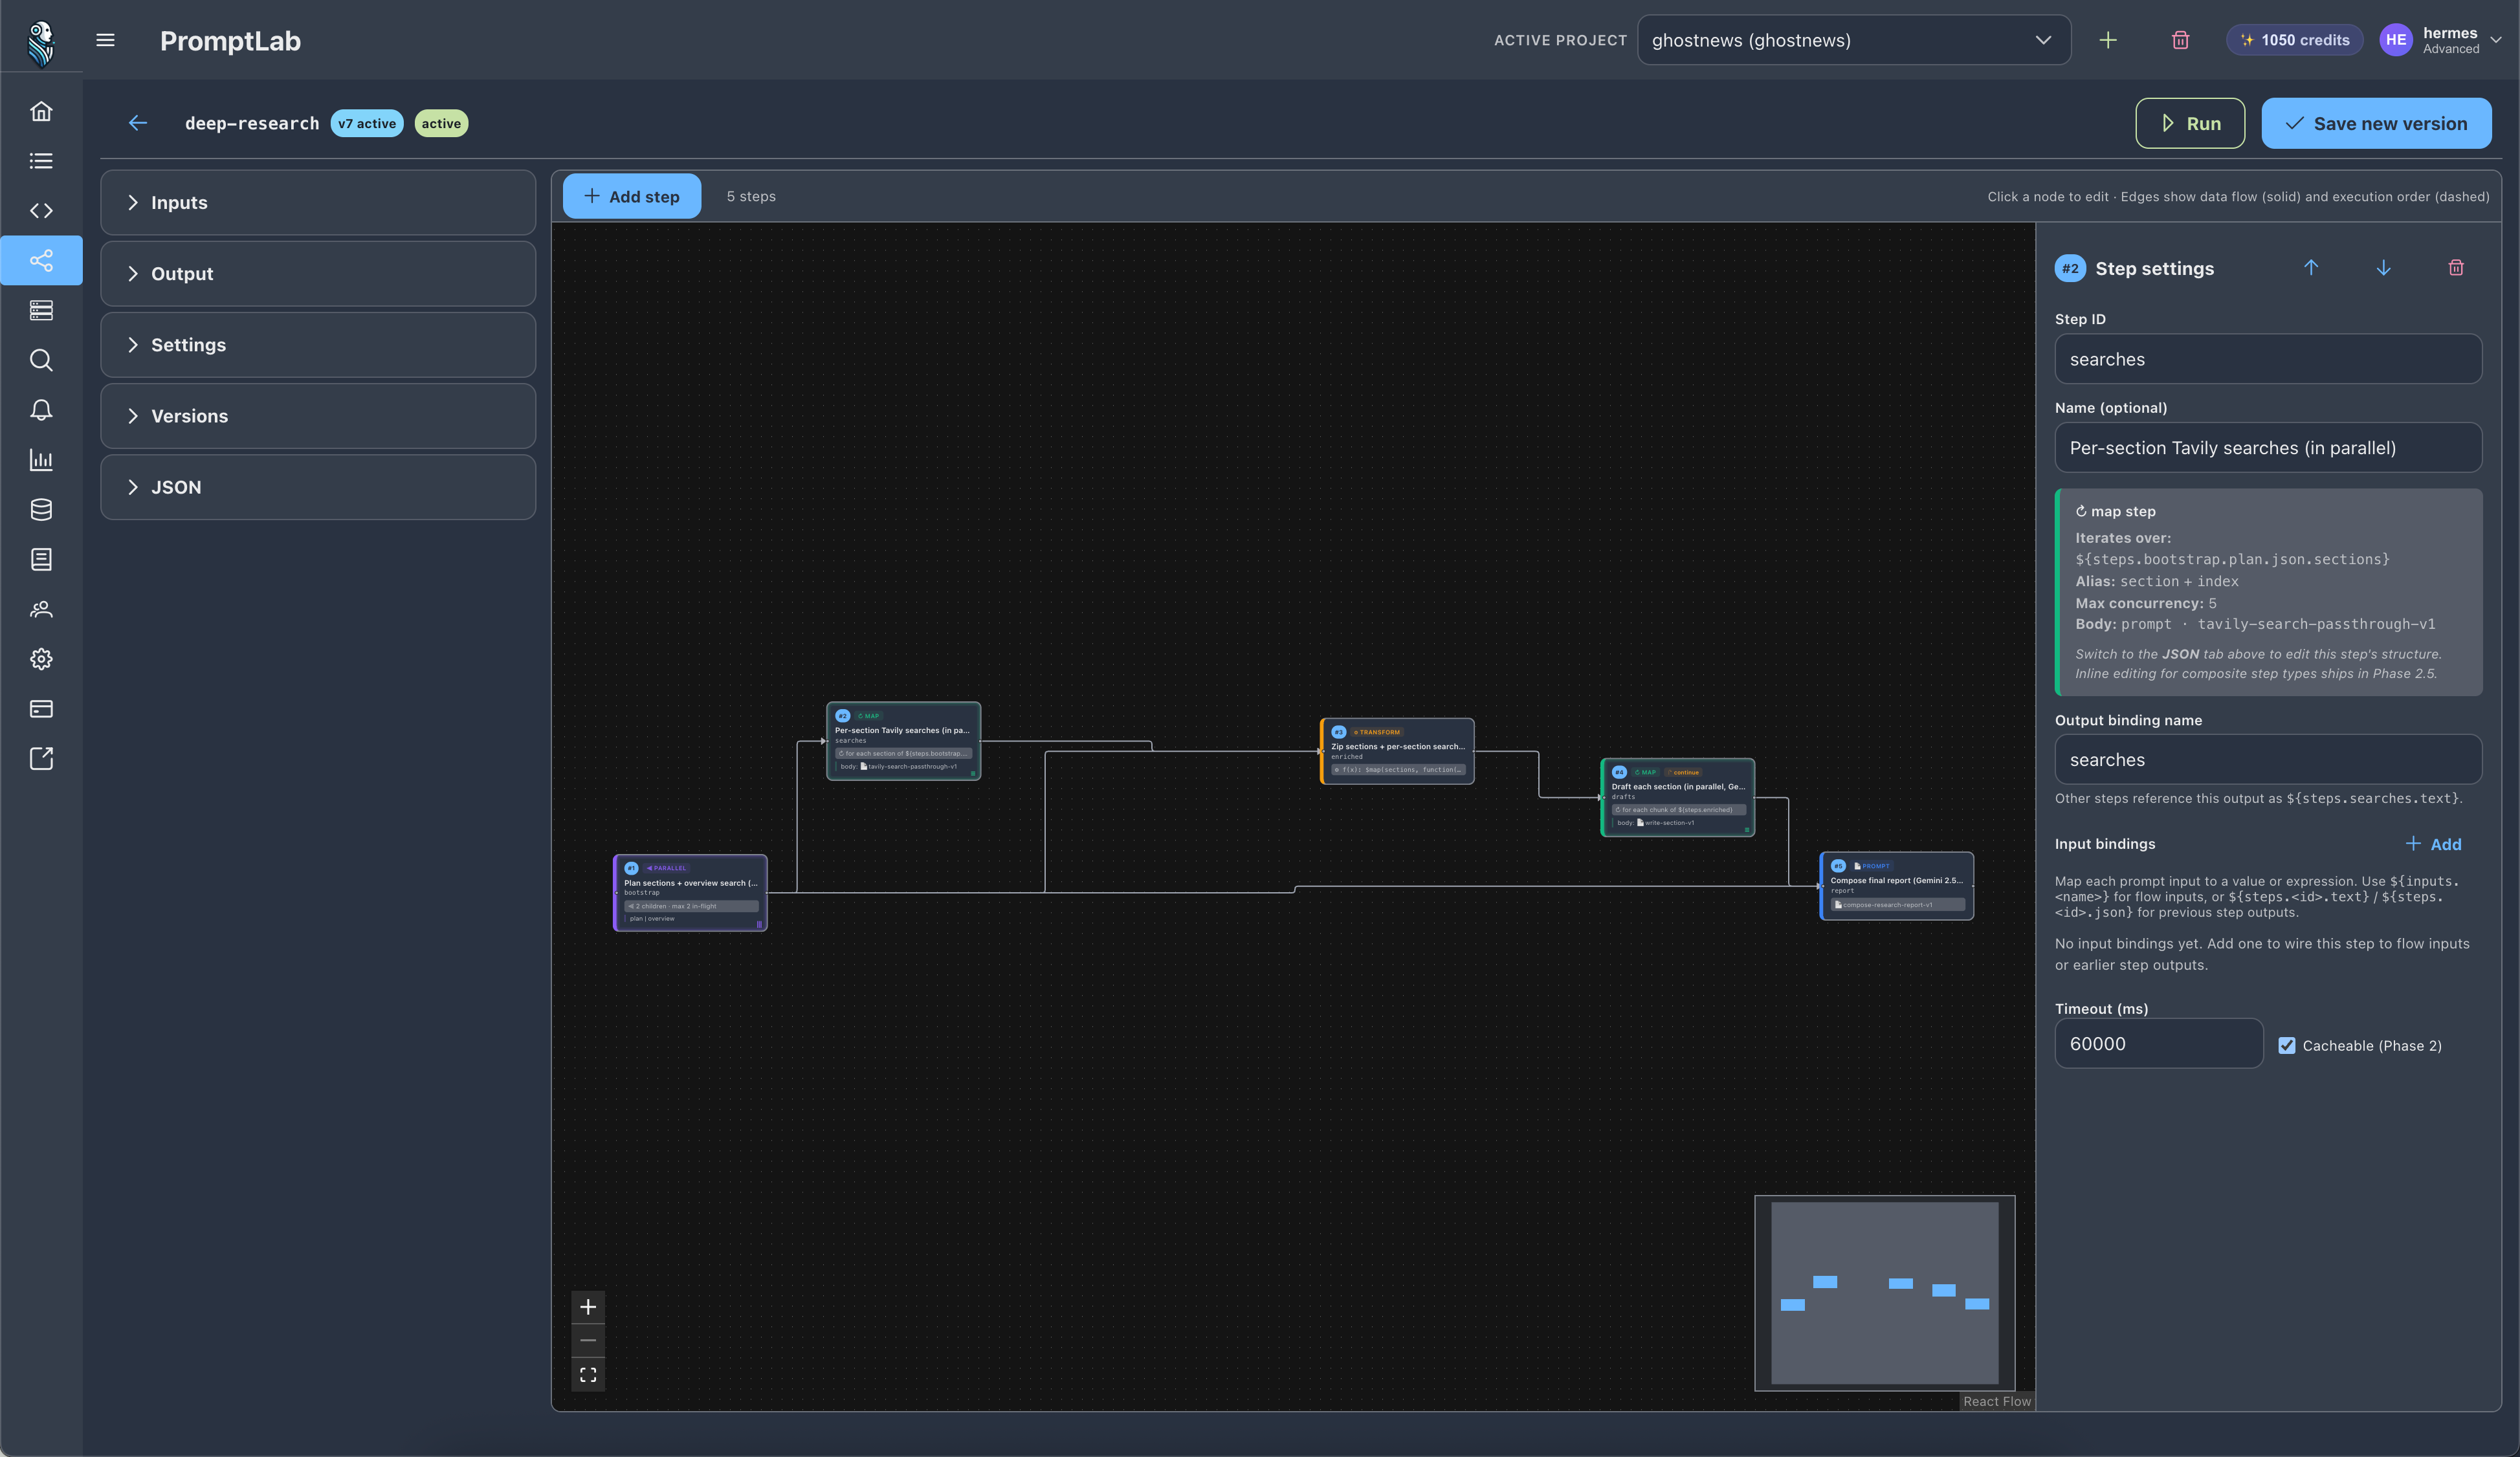Click Save new version button

2376,123
